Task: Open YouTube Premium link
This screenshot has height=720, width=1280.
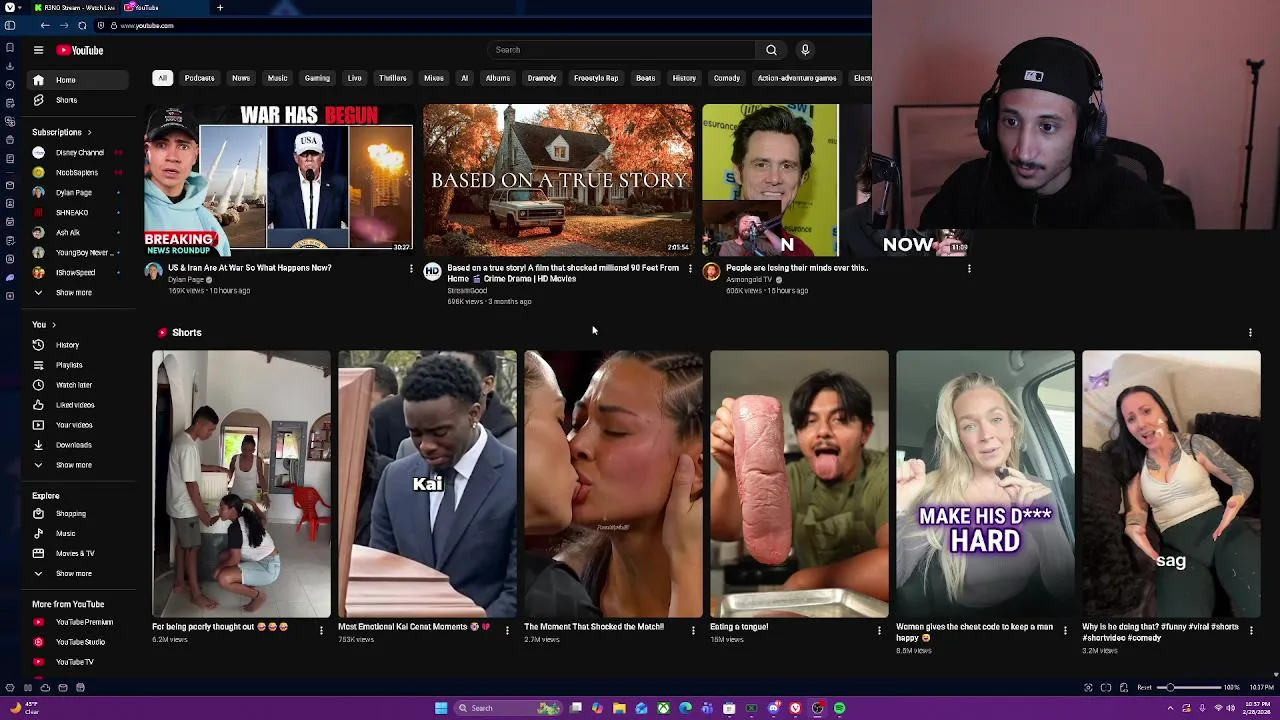Action: pos(80,622)
